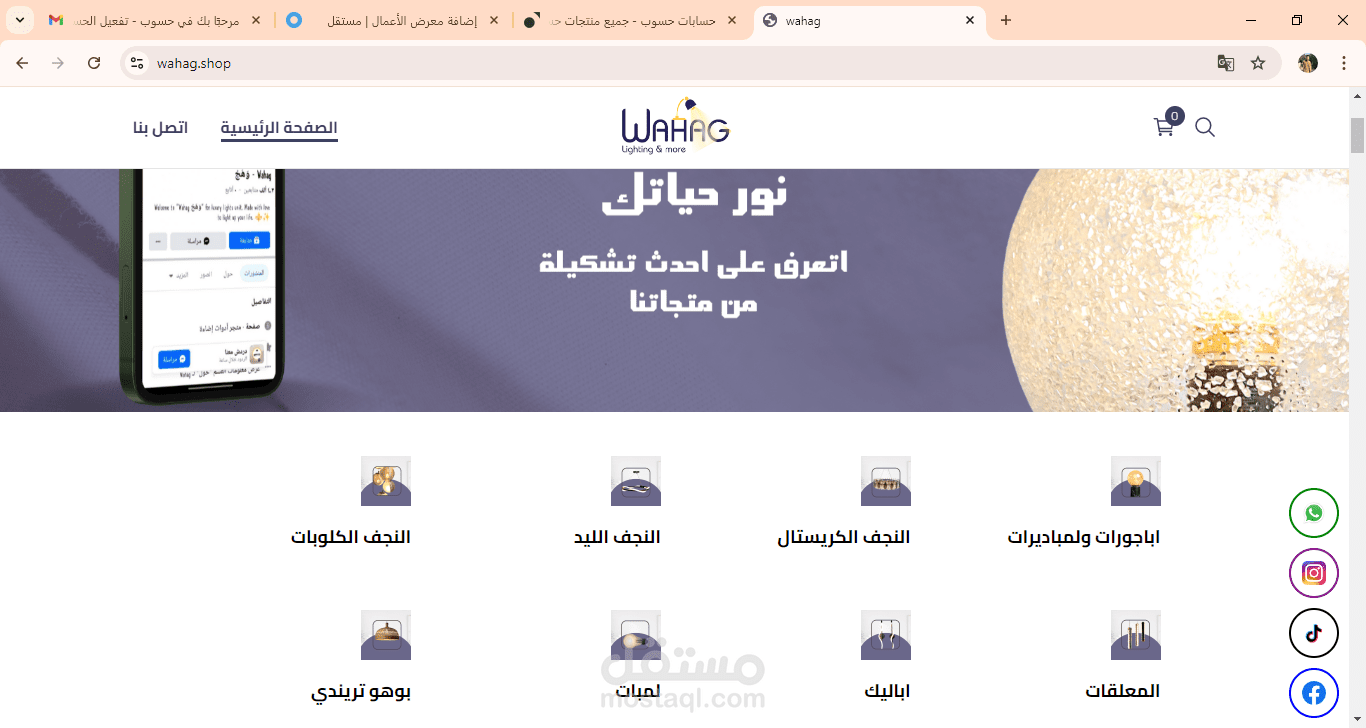Image resolution: width=1366 pixels, height=728 pixels.
Task: Open a new browser tab with plus
Action: [1006, 20]
